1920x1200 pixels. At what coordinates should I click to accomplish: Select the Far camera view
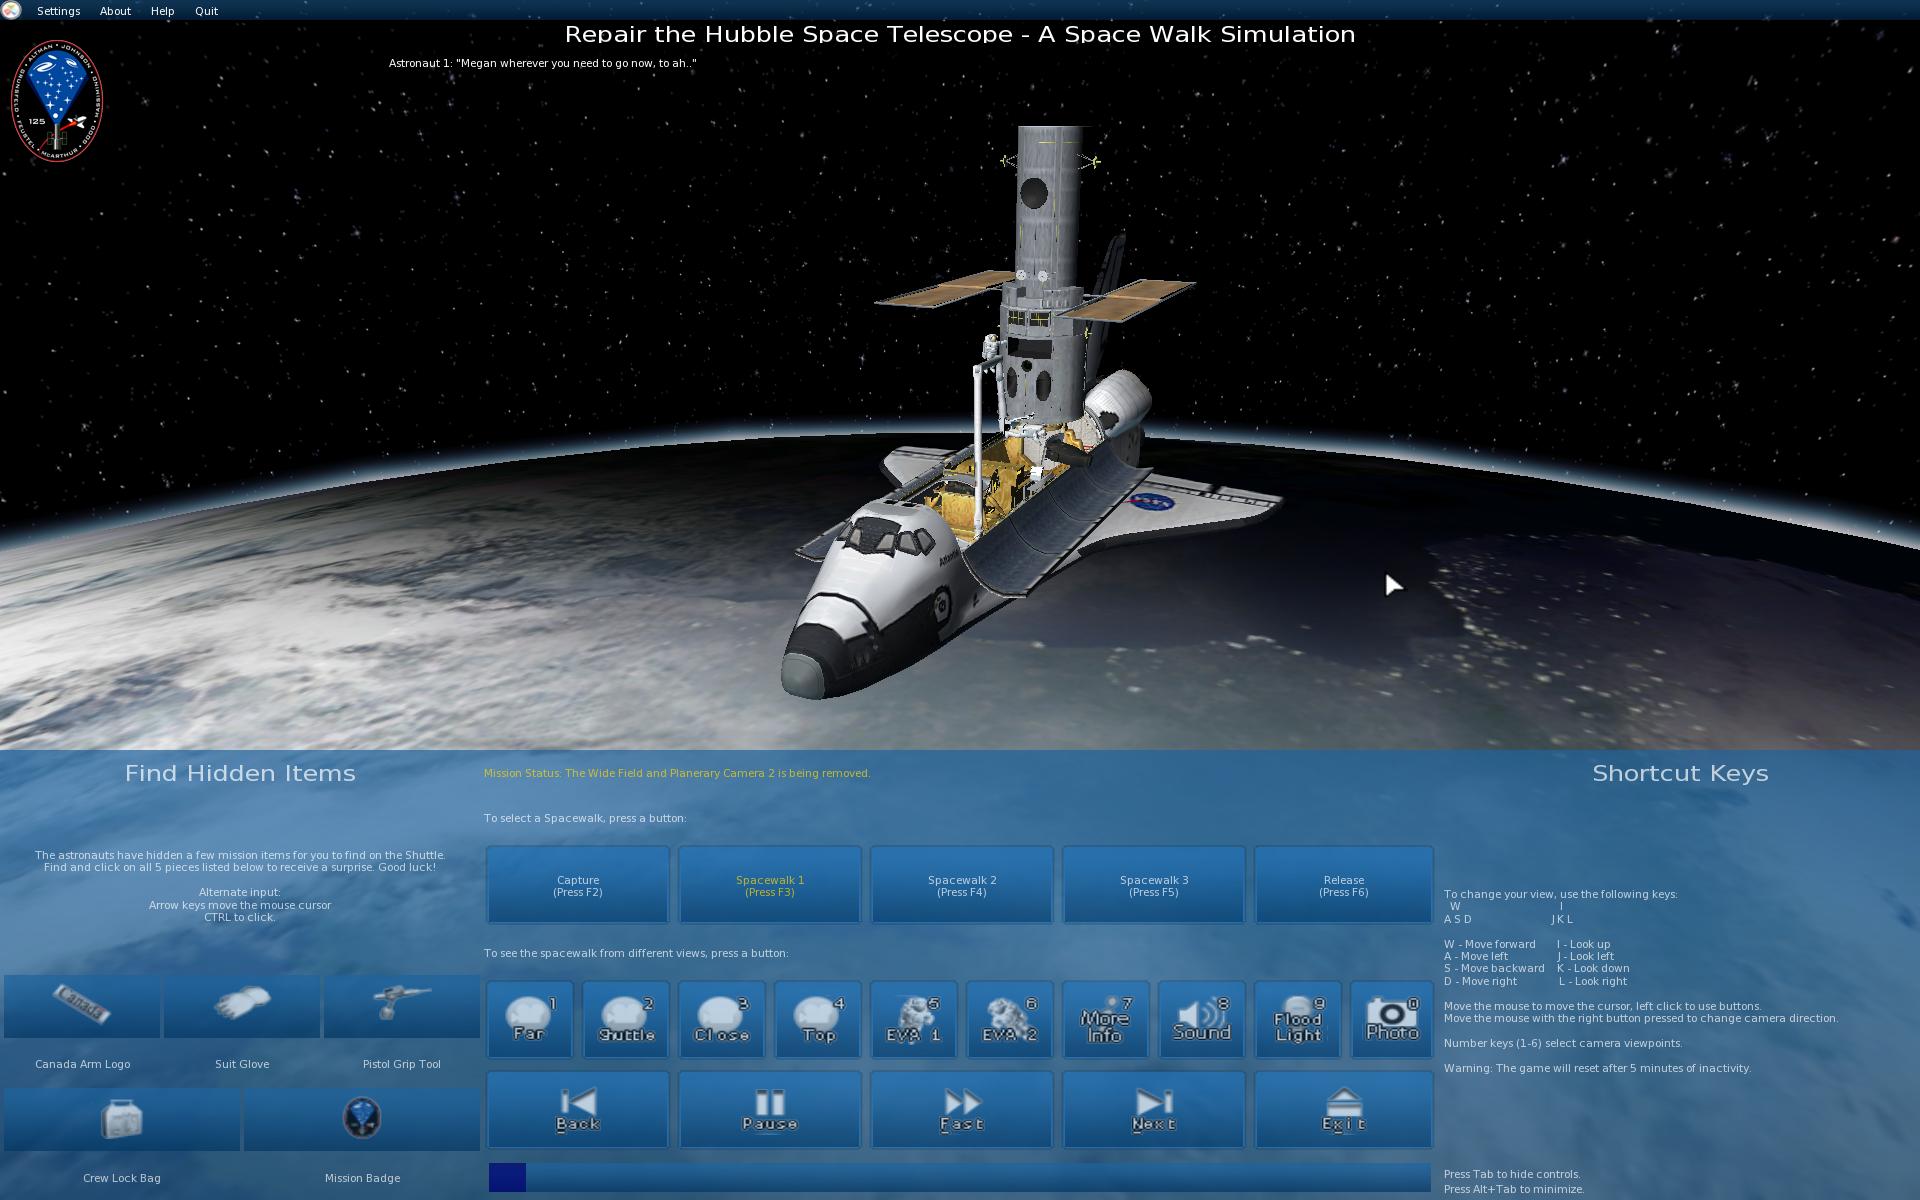530,1019
